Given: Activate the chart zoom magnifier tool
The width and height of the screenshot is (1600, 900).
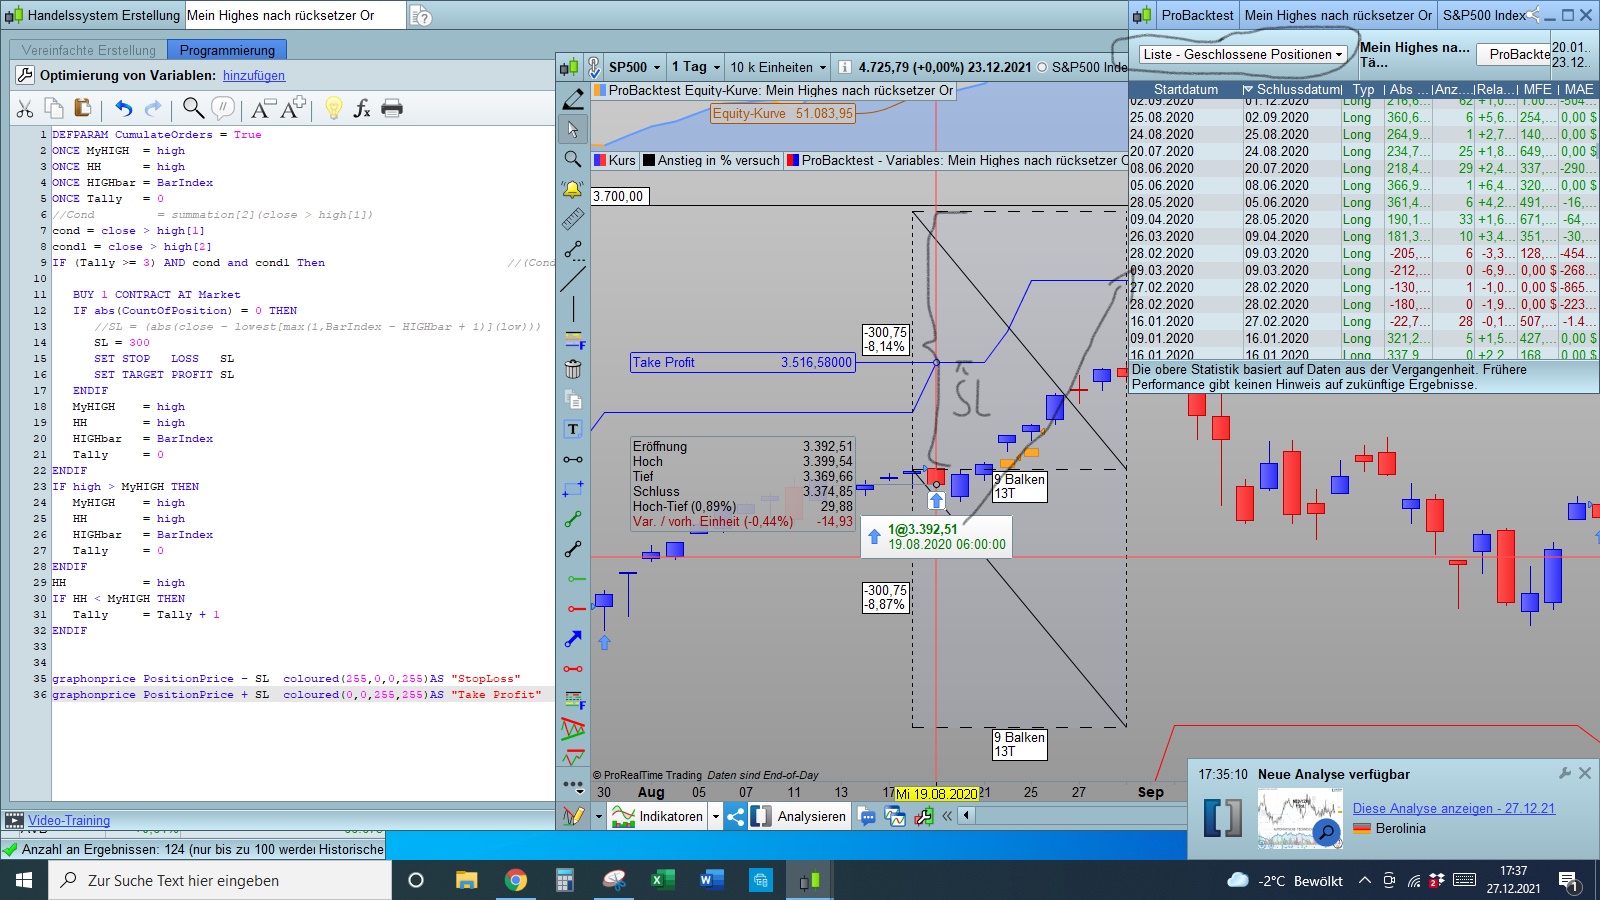Looking at the screenshot, I should (x=573, y=159).
